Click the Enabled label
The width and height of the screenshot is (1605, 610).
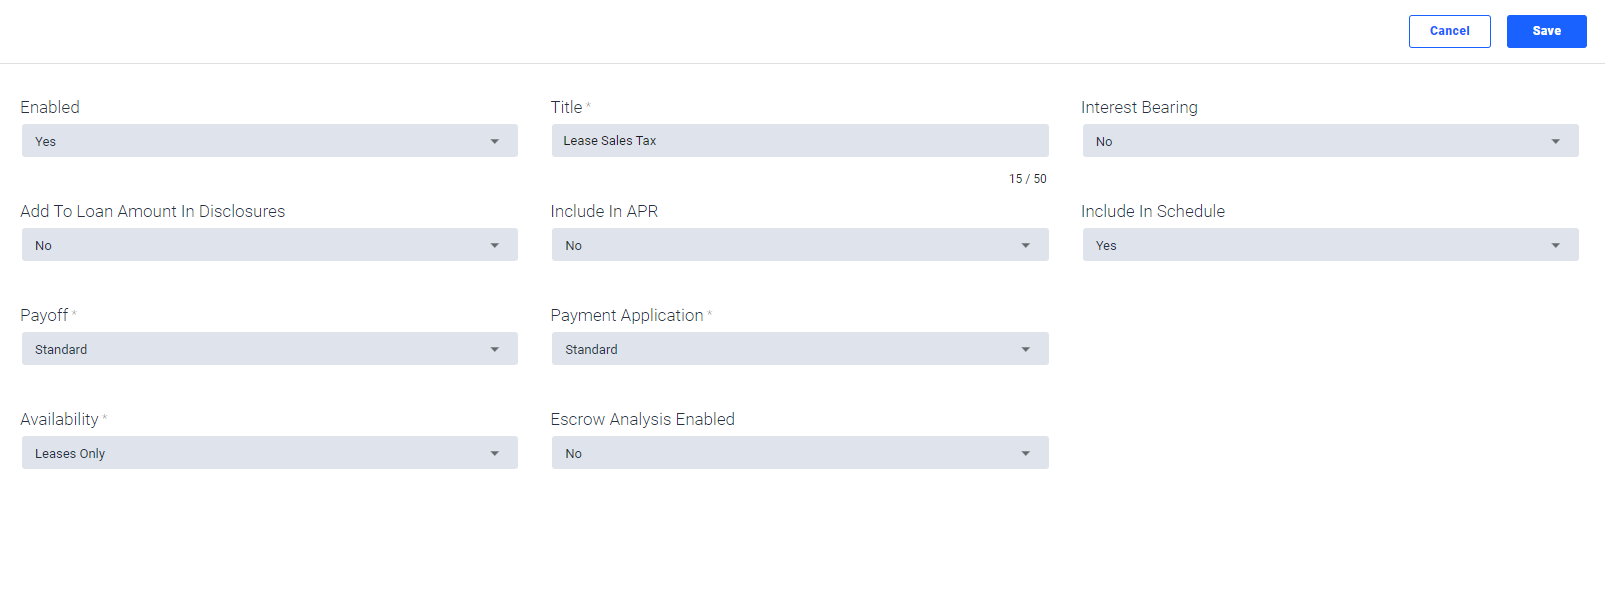tap(50, 107)
